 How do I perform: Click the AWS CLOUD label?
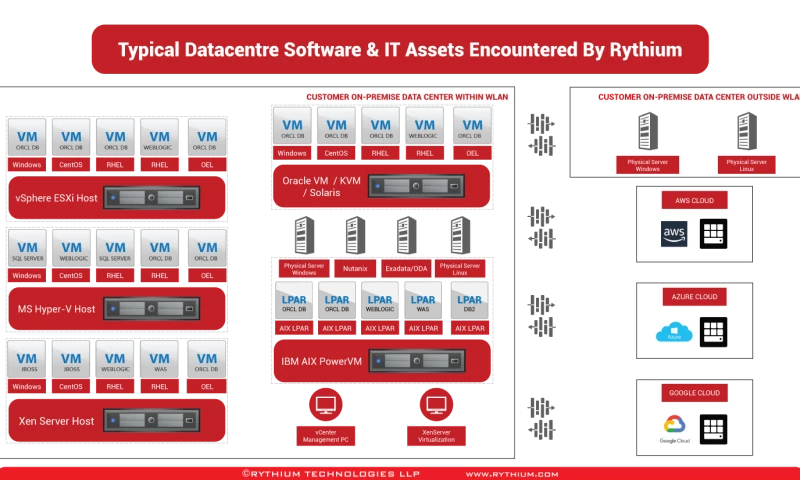pyautogui.click(x=694, y=200)
